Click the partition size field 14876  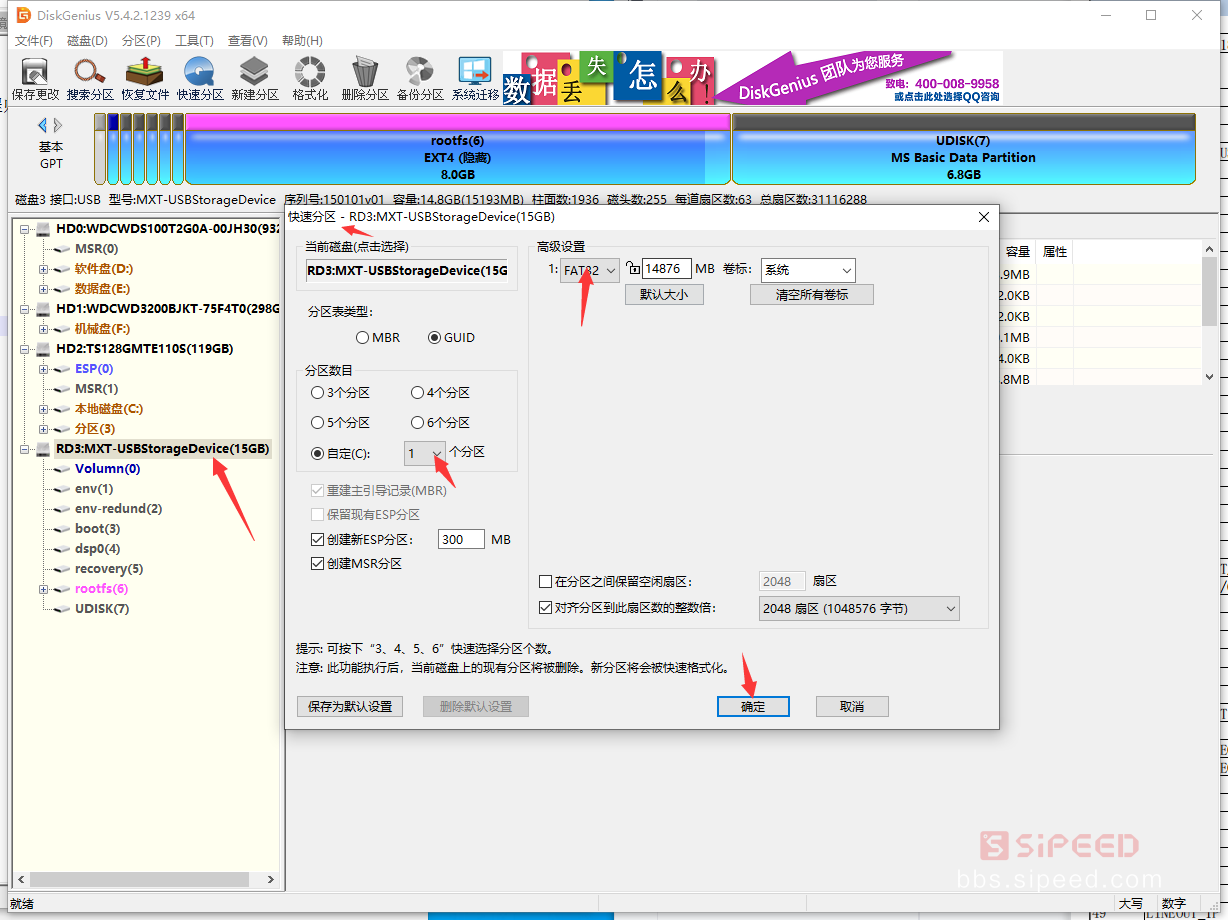[x=667, y=269]
